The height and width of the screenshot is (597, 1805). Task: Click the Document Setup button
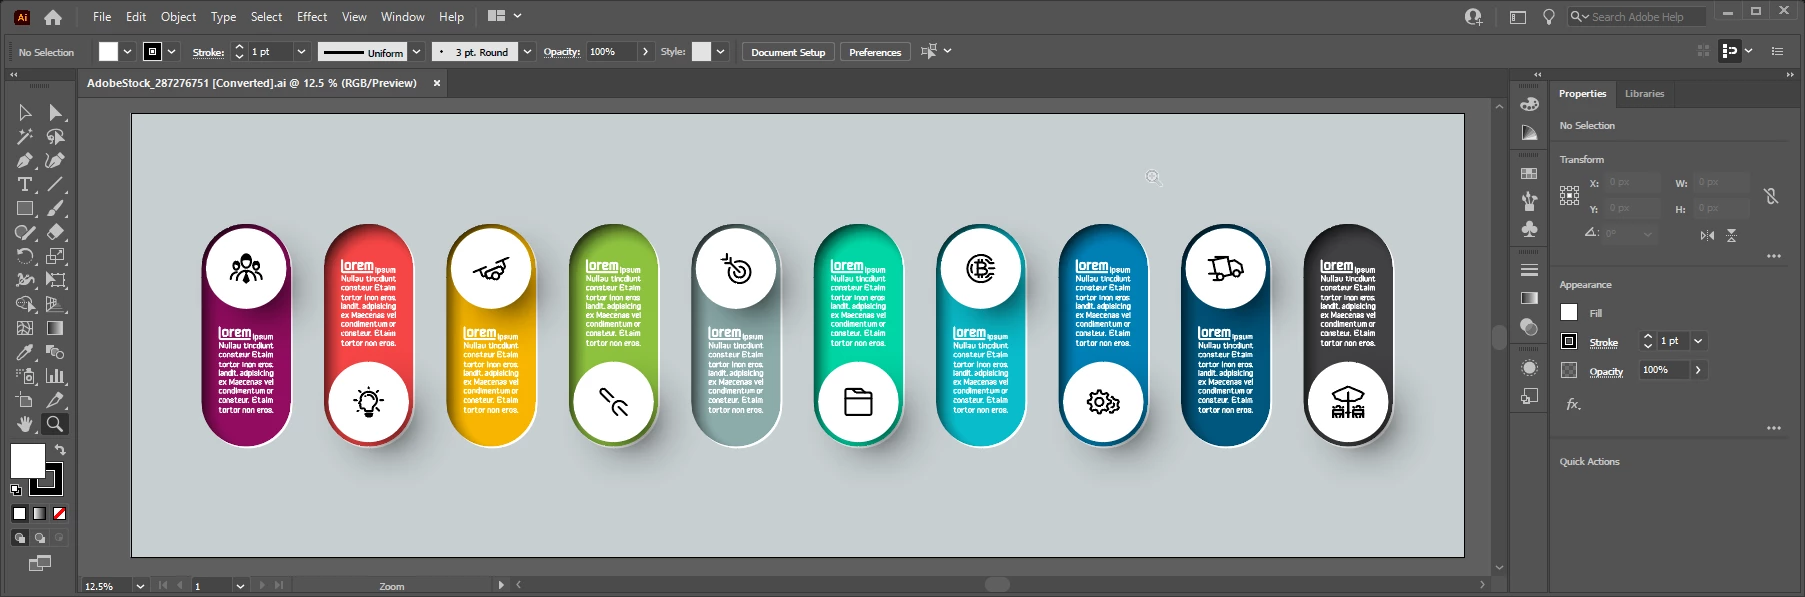[x=788, y=52]
